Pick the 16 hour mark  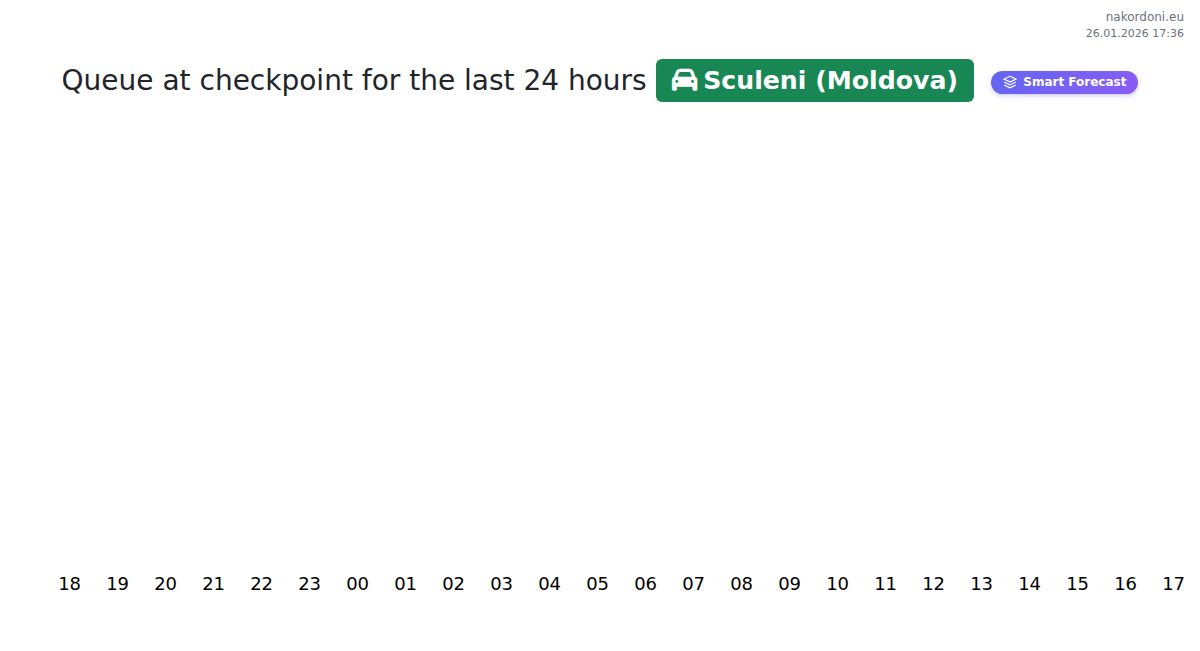coord(1126,584)
